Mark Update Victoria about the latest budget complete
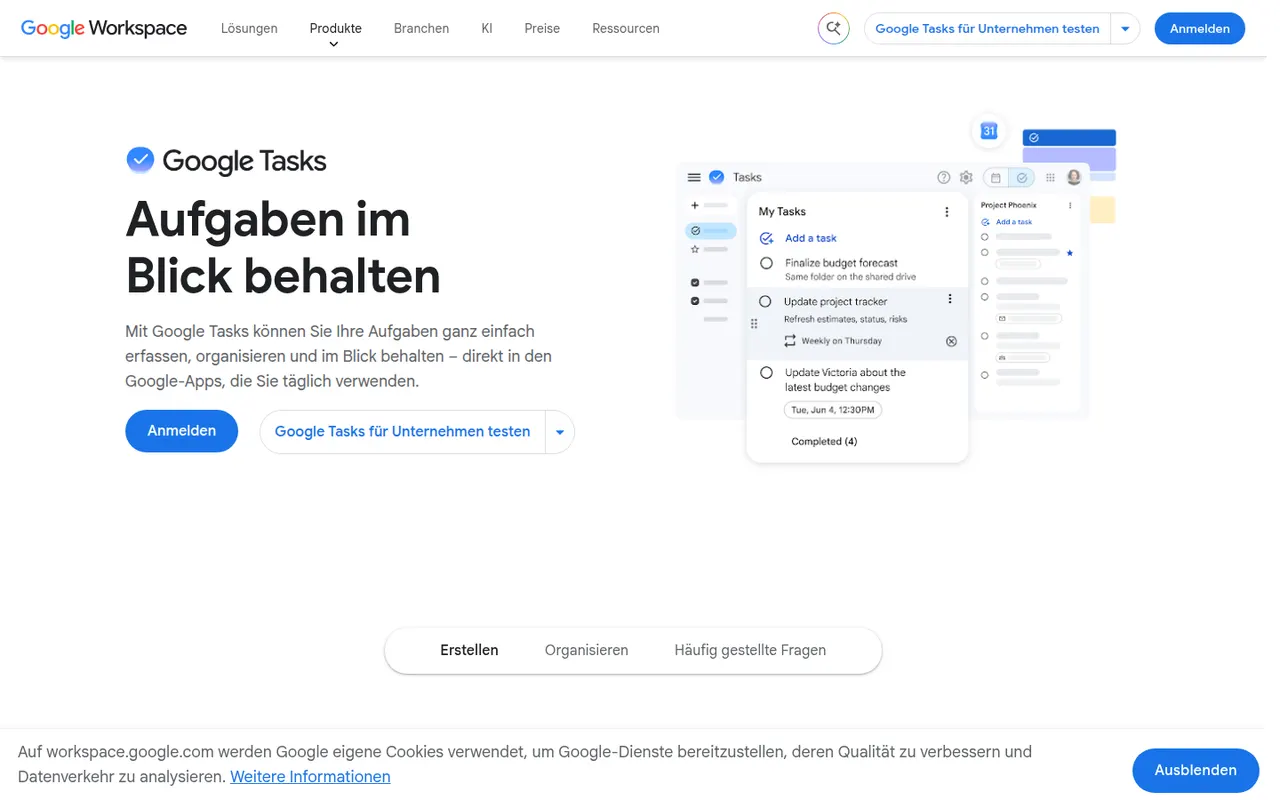1280x800 pixels. 766,373
